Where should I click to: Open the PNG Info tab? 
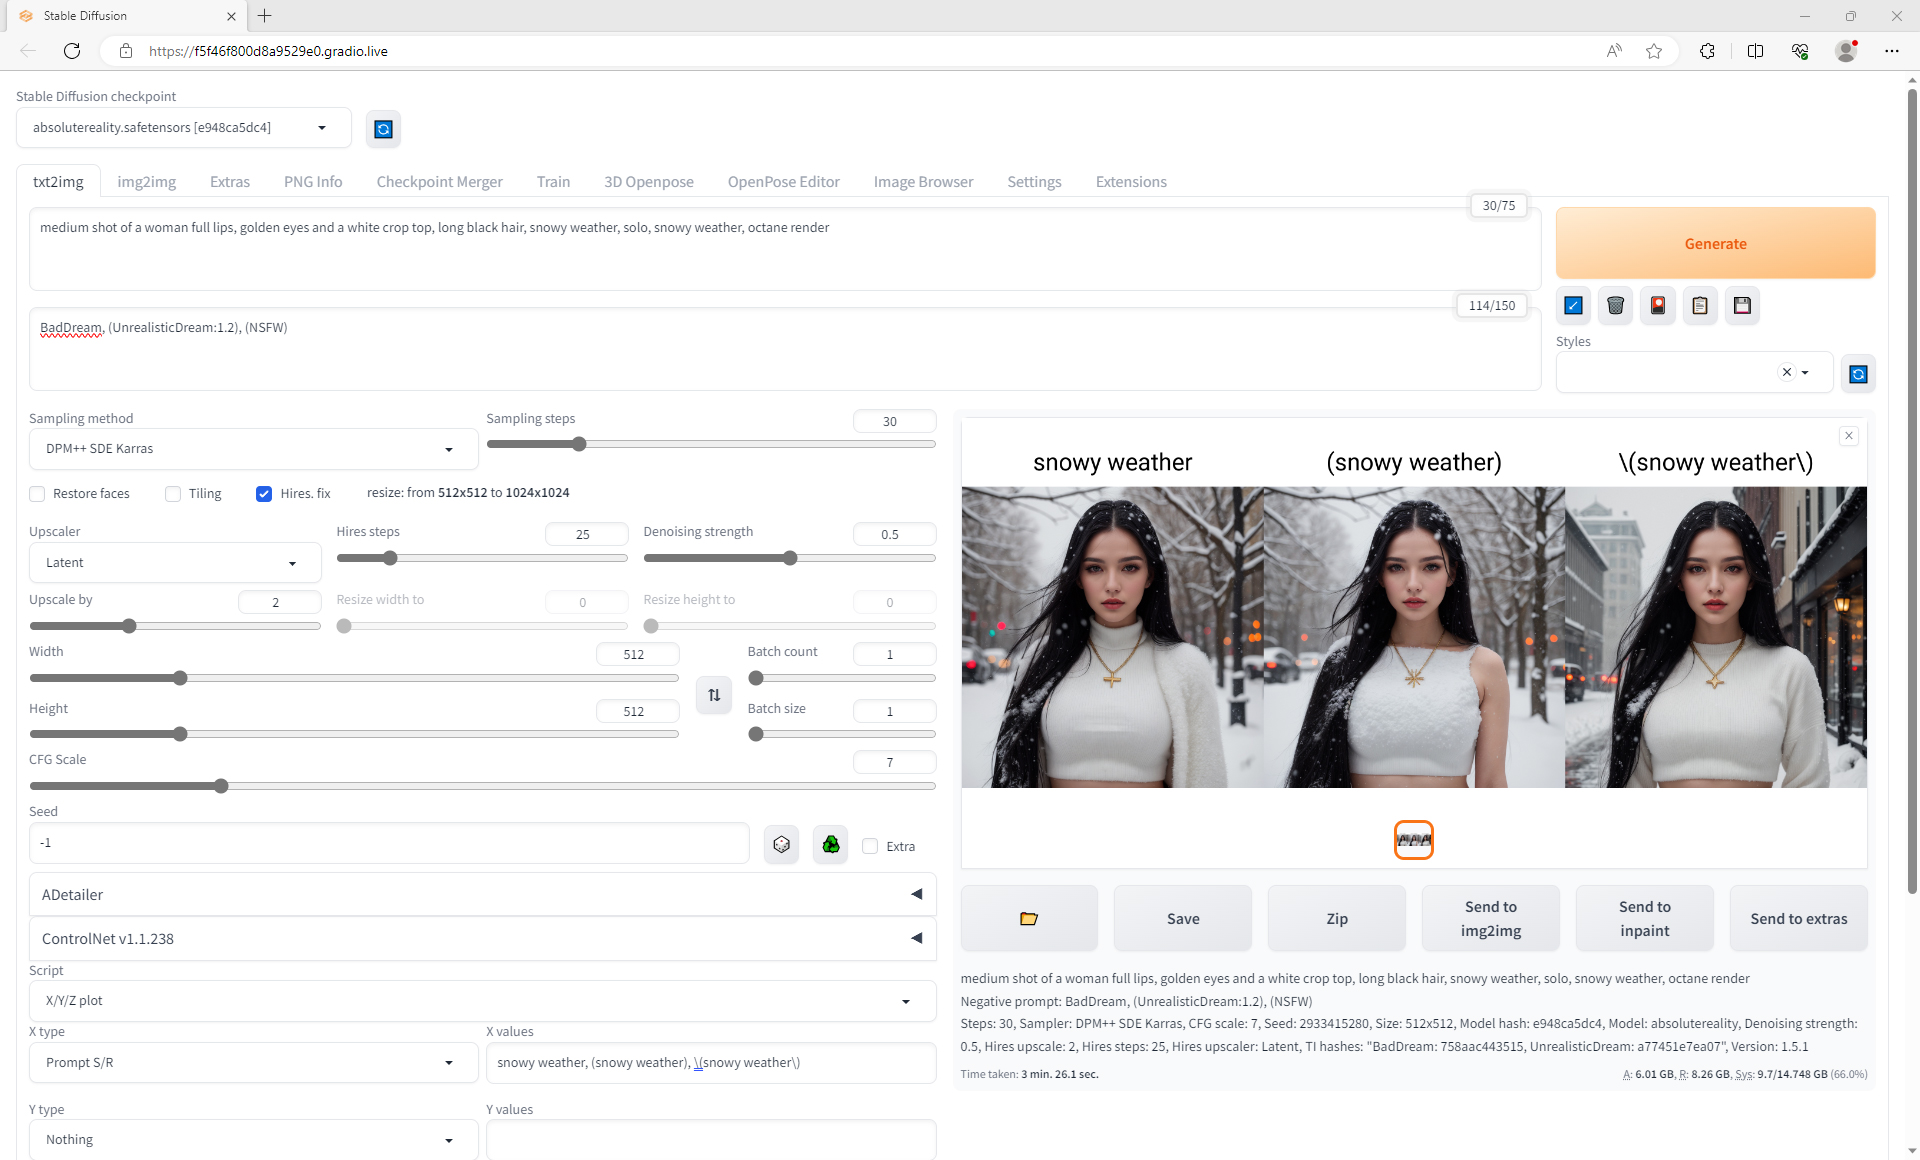313,182
